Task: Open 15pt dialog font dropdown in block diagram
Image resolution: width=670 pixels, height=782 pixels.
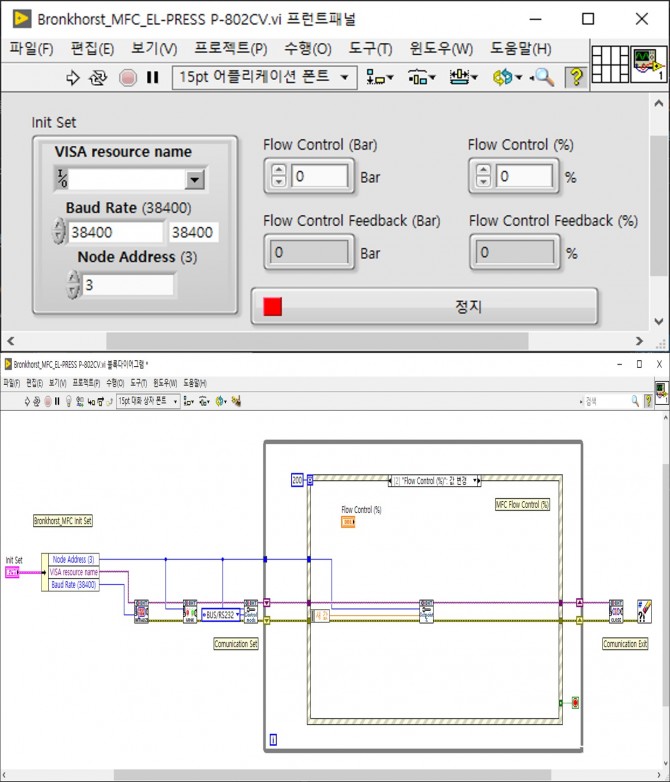Action: (x=148, y=401)
